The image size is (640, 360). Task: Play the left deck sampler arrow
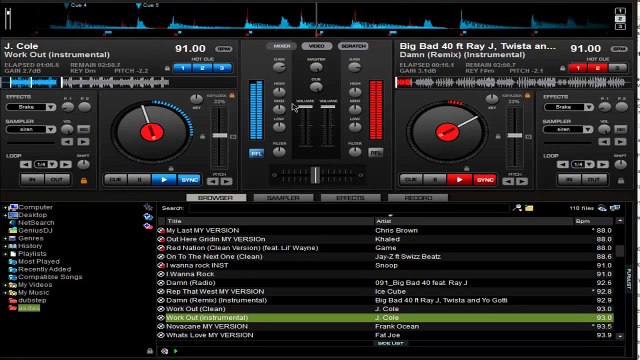click(83, 142)
